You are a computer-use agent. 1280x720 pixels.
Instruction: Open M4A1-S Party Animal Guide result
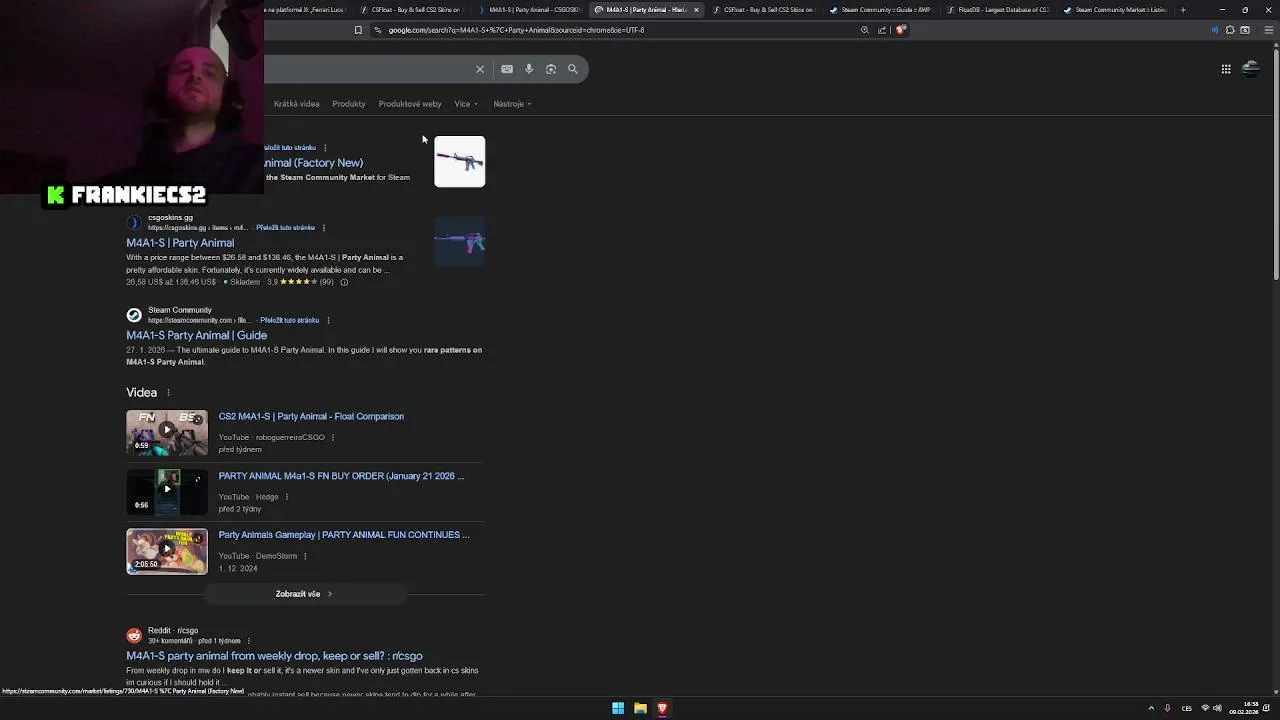(197, 336)
